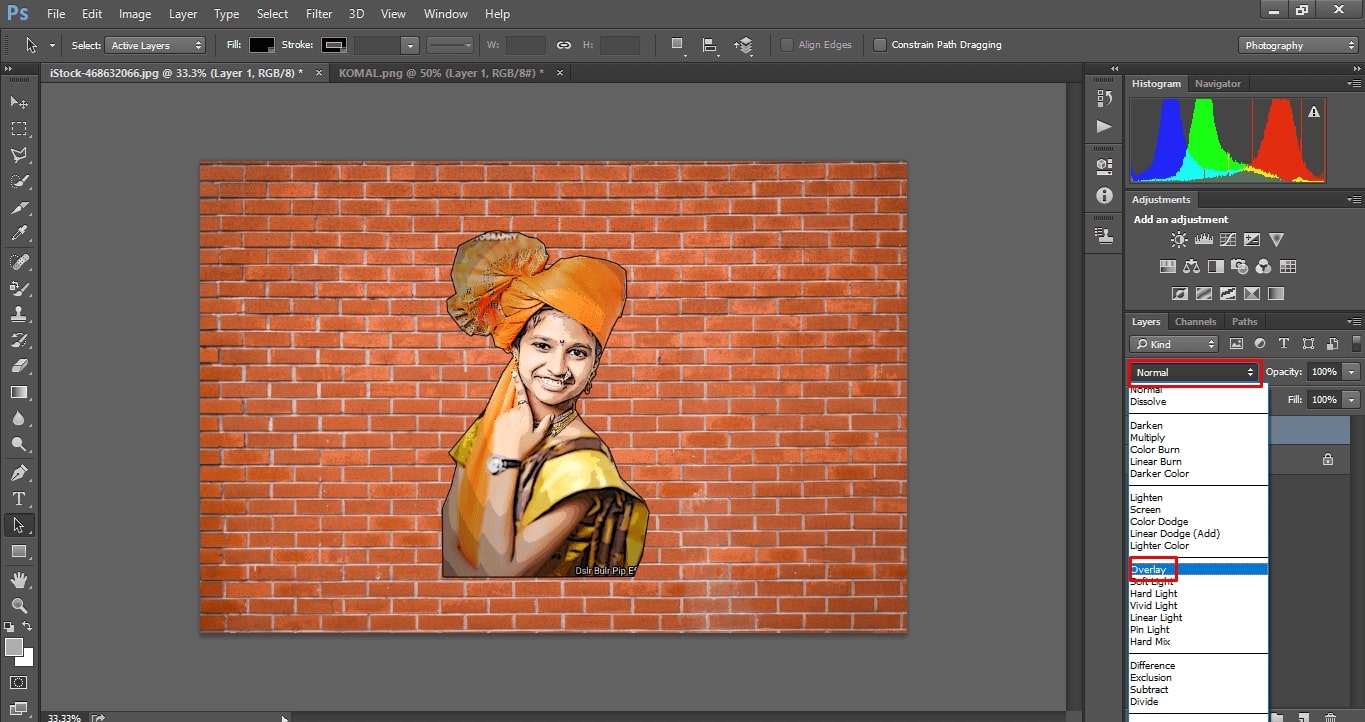Select the Hand tool
Image resolution: width=1365 pixels, height=722 pixels.
(19, 579)
